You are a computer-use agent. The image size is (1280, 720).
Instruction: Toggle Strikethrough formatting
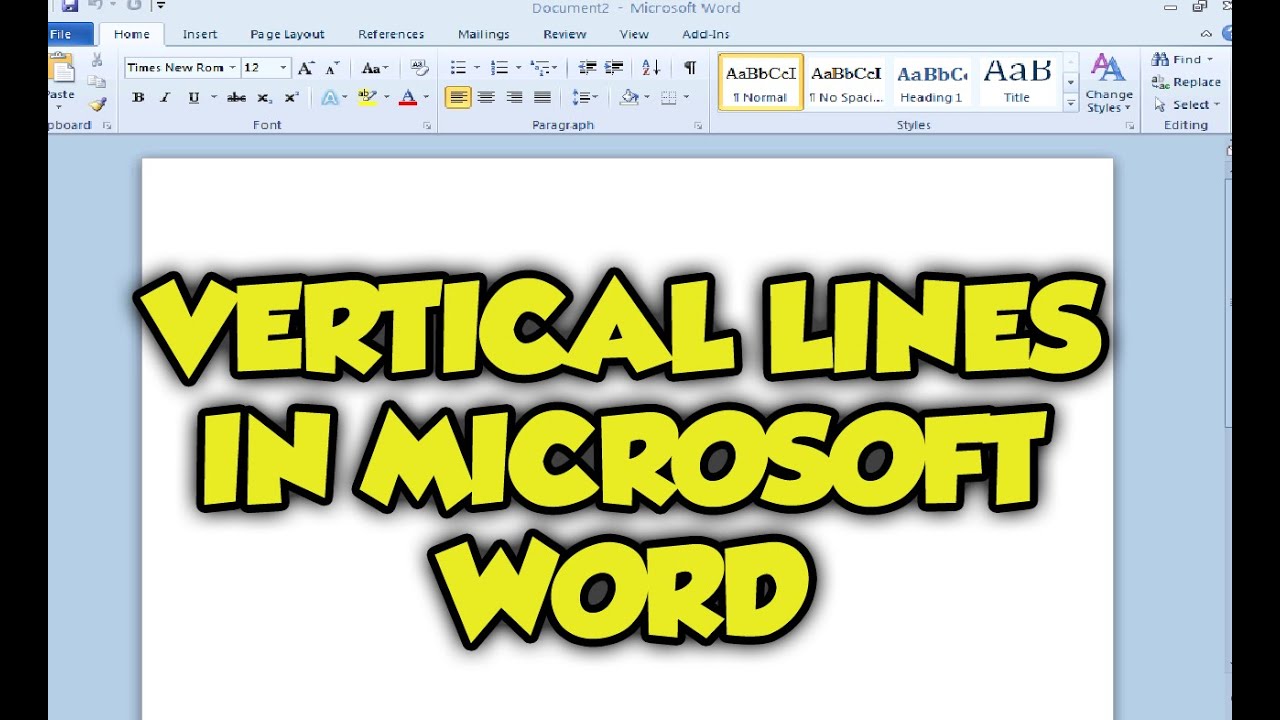tap(237, 97)
